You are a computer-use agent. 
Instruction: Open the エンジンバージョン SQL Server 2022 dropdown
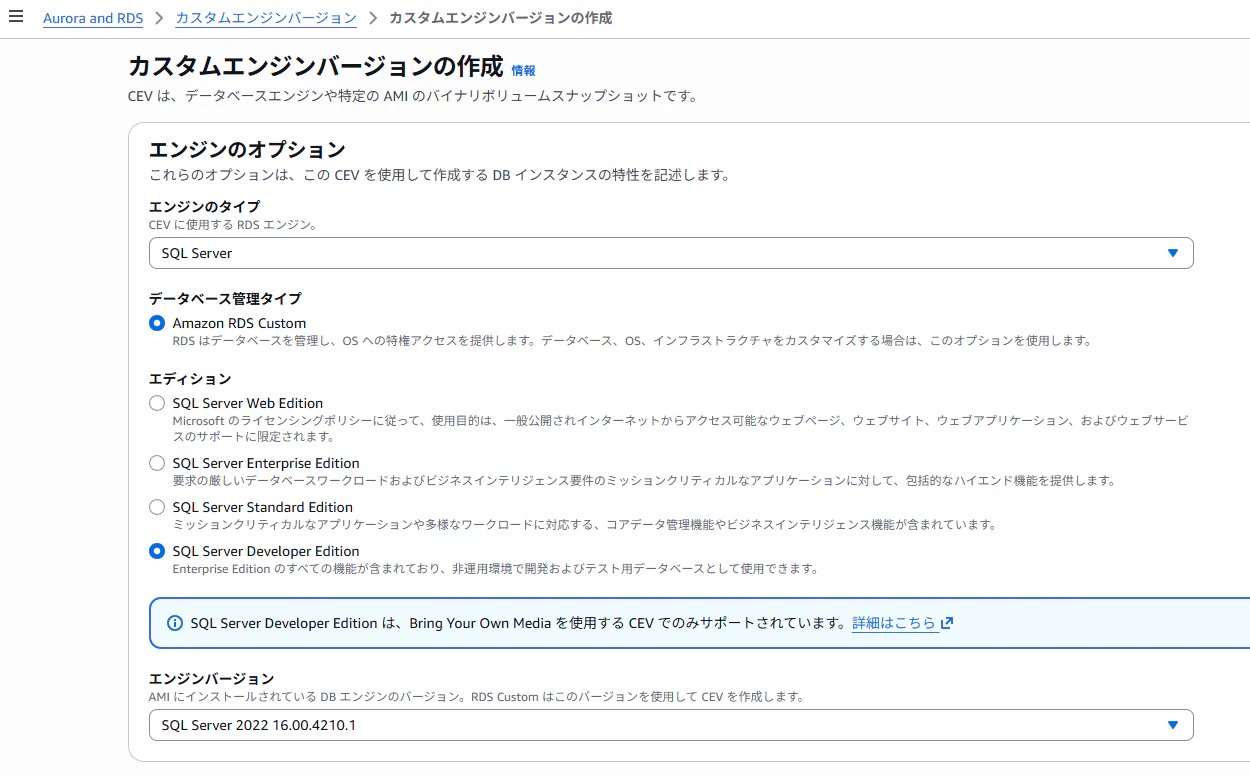[x=671, y=725]
